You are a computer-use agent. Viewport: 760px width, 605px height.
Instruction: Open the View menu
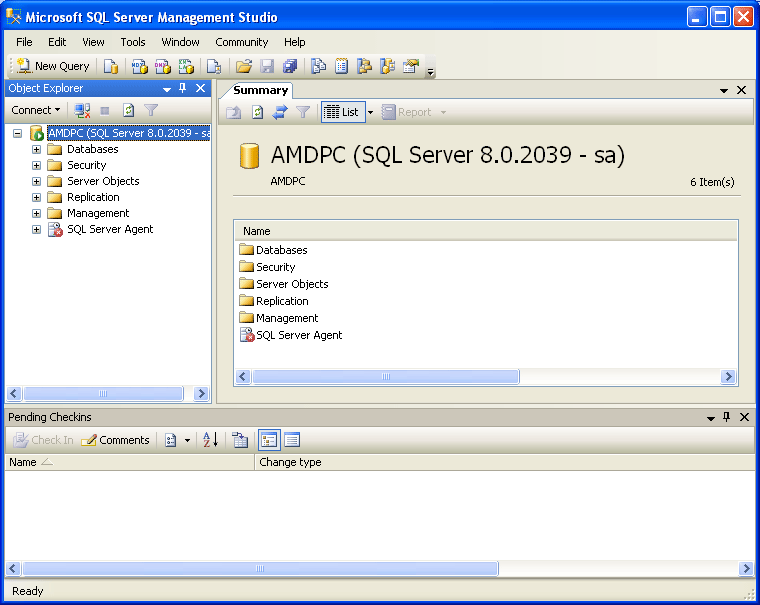[x=93, y=42]
